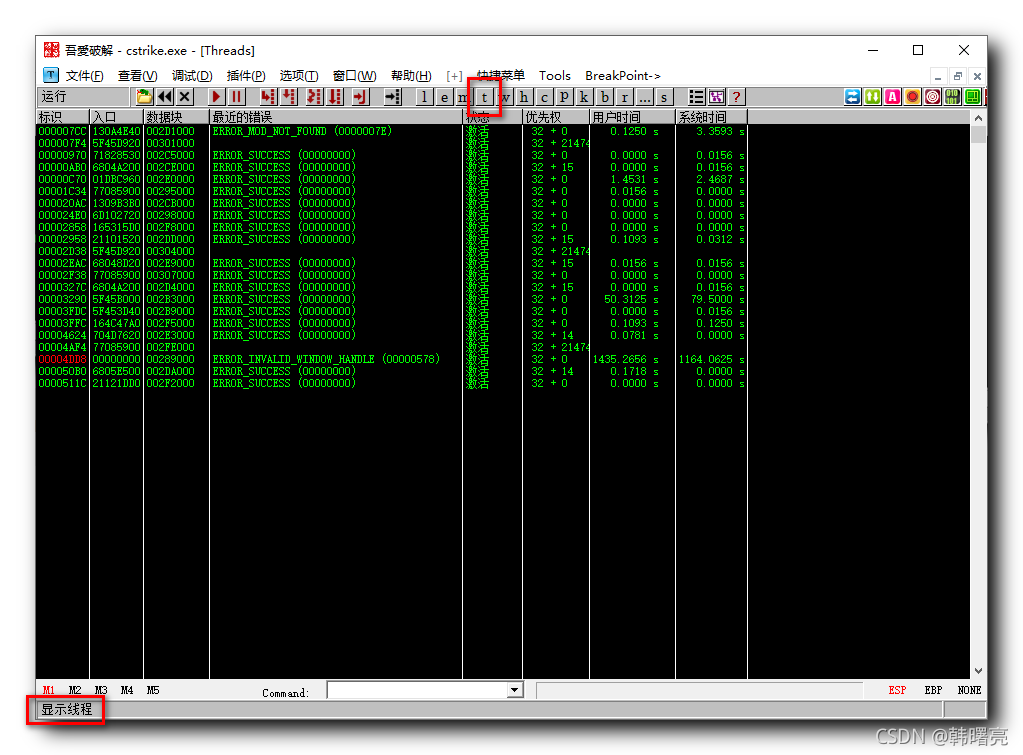Viewport: 1023px width, 755px height.
Task: Select the ESP stack mode label
Action: click(x=897, y=690)
